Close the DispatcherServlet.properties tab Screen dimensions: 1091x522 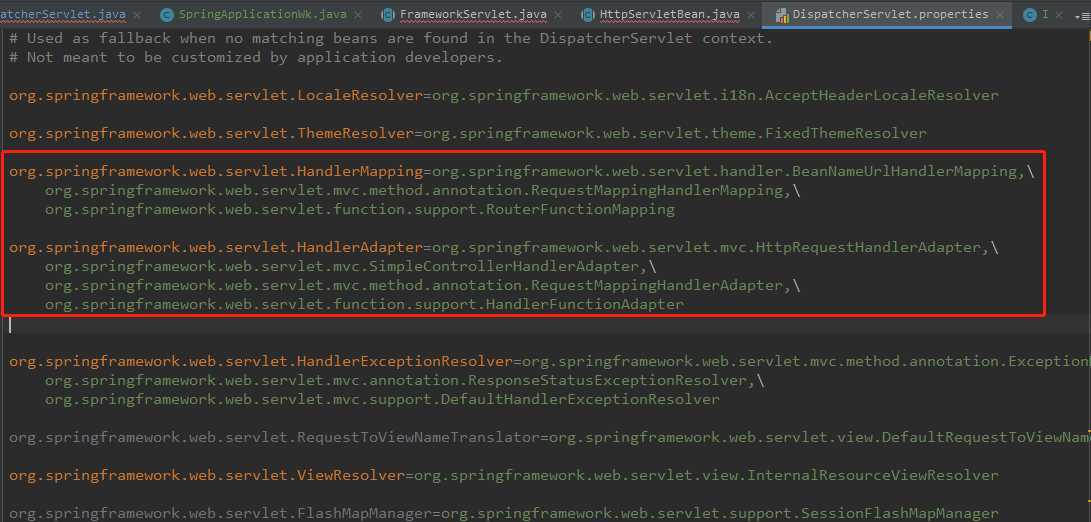1000,15
